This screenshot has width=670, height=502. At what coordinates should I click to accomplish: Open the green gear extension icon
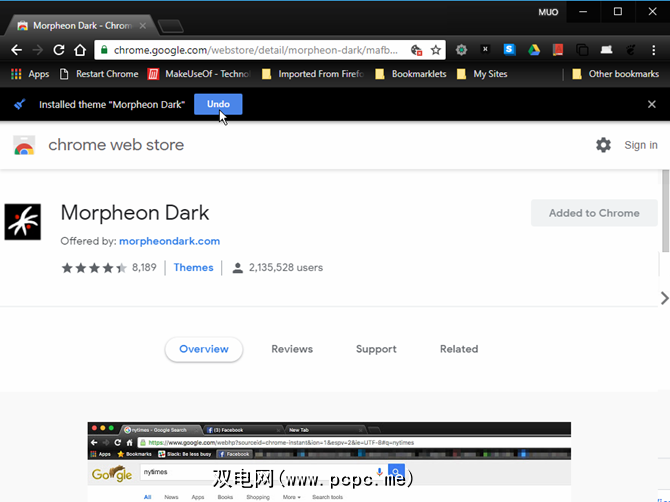[461, 50]
